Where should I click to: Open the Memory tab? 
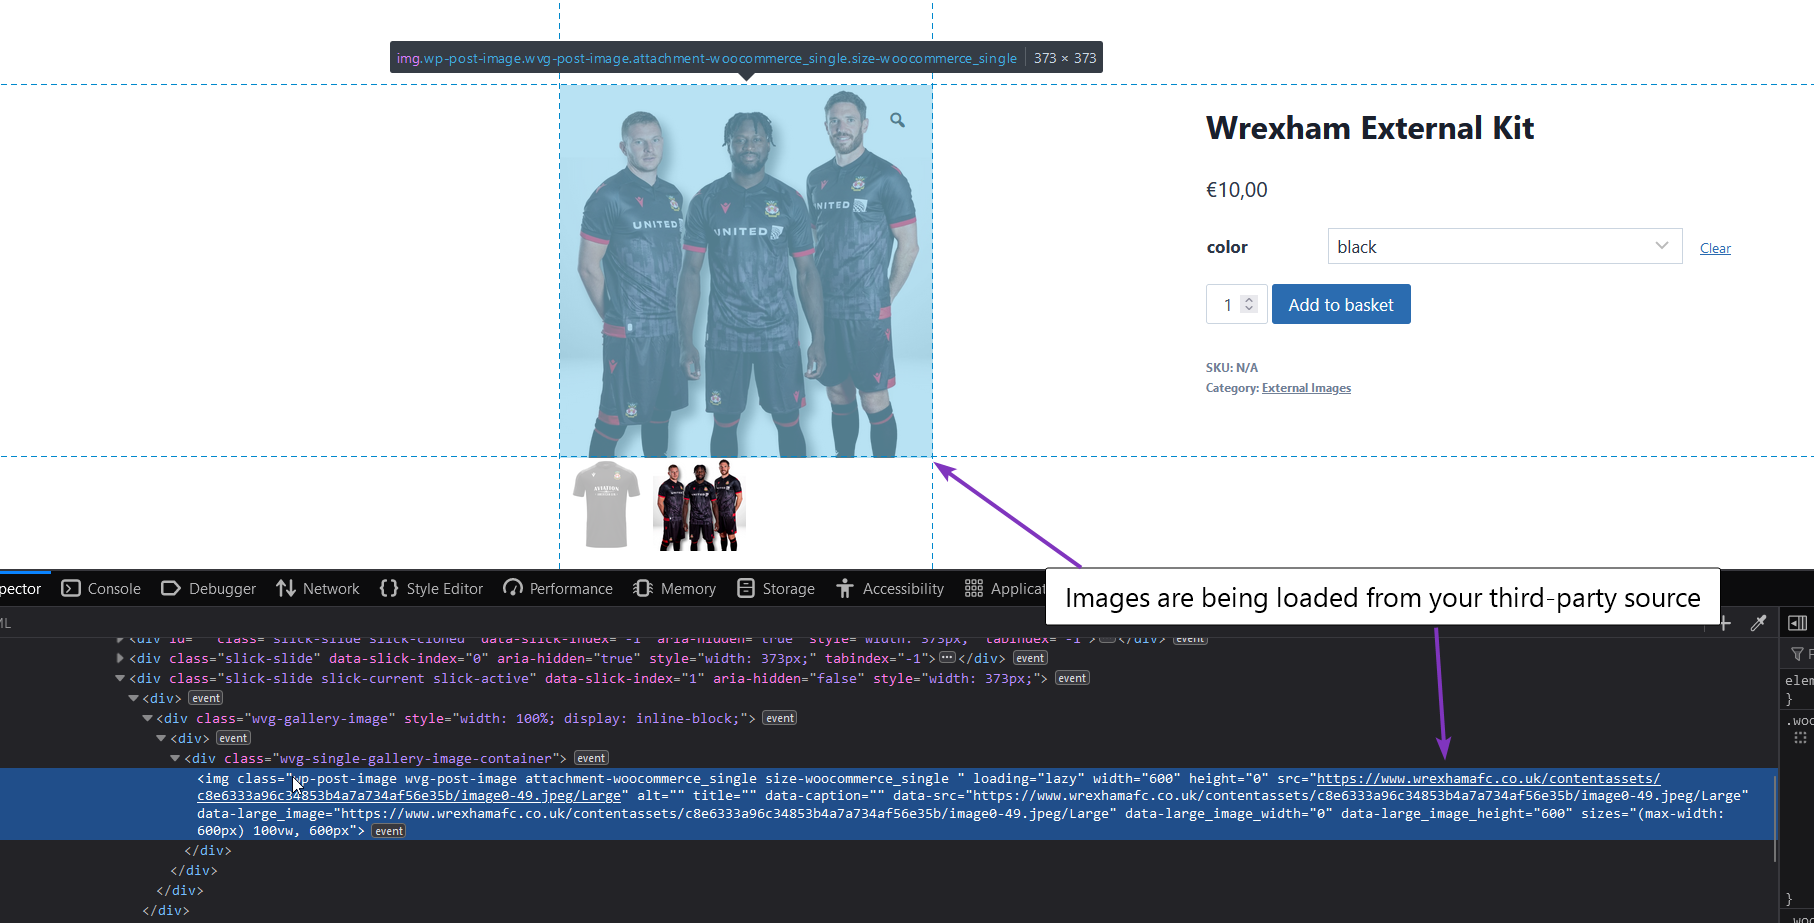click(675, 589)
